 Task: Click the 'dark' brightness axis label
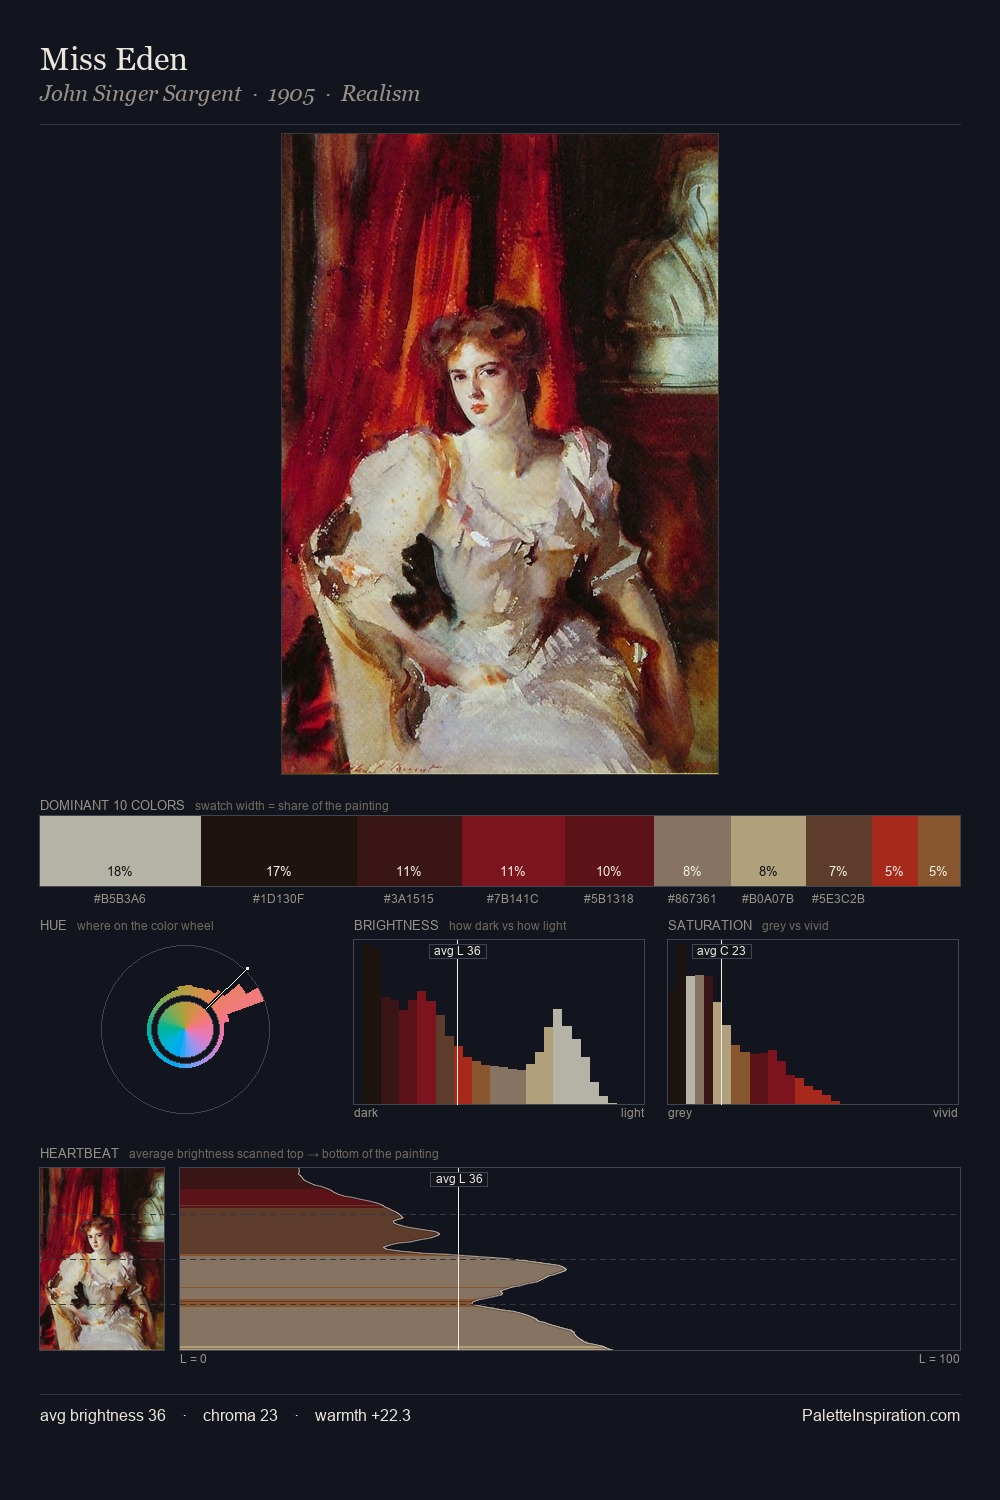pos(366,1113)
